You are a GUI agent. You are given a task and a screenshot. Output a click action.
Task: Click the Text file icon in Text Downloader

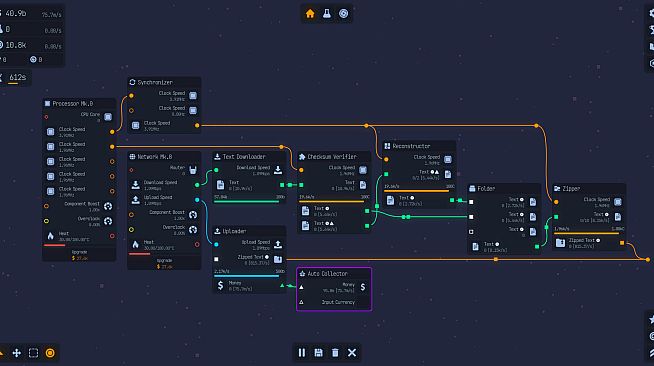coord(221,185)
